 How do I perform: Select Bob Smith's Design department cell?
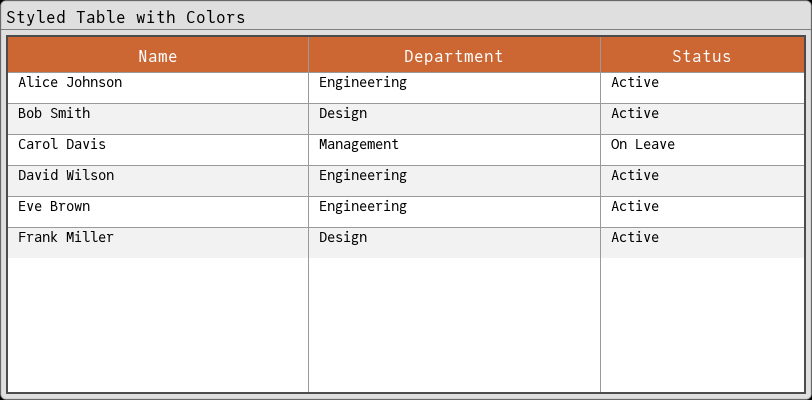point(343,114)
